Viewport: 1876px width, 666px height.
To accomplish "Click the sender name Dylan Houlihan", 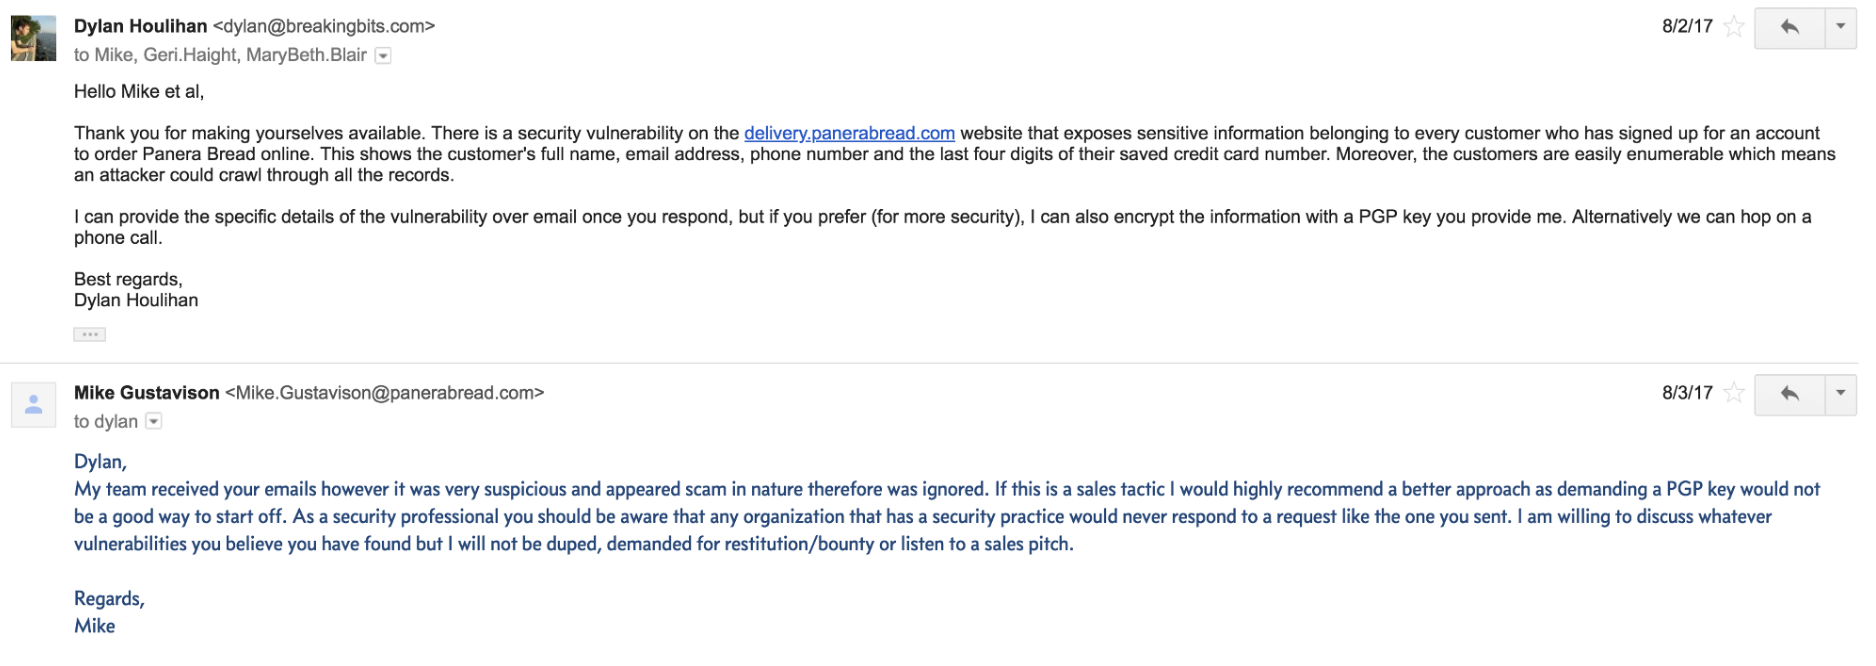I will point(140,26).
